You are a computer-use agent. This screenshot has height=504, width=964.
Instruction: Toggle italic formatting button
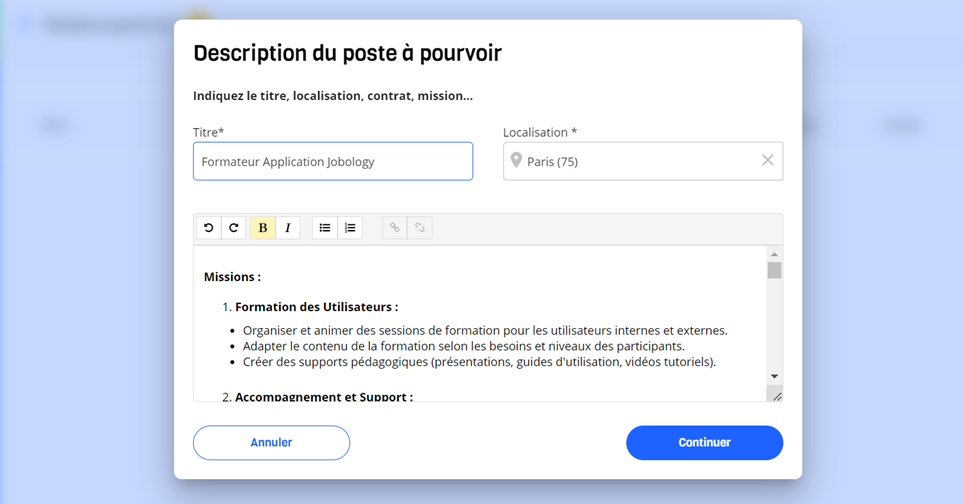click(288, 228)
